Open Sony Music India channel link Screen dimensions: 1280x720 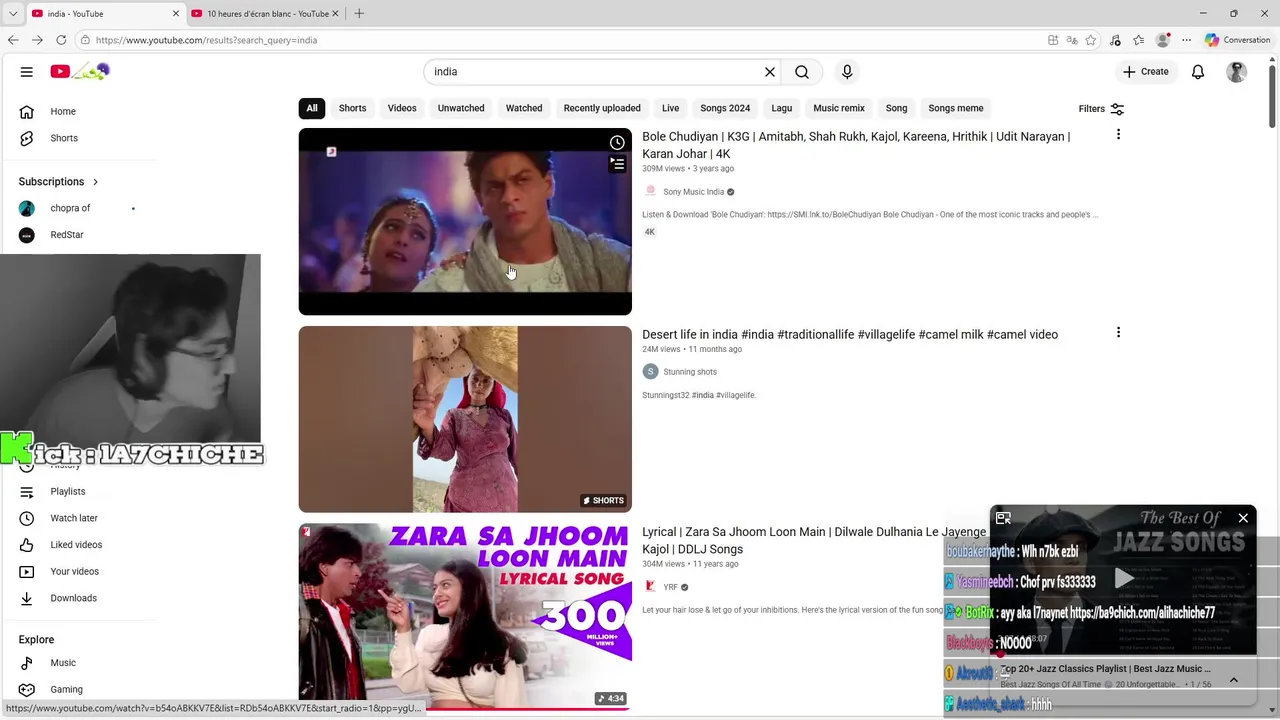(693, 192)
